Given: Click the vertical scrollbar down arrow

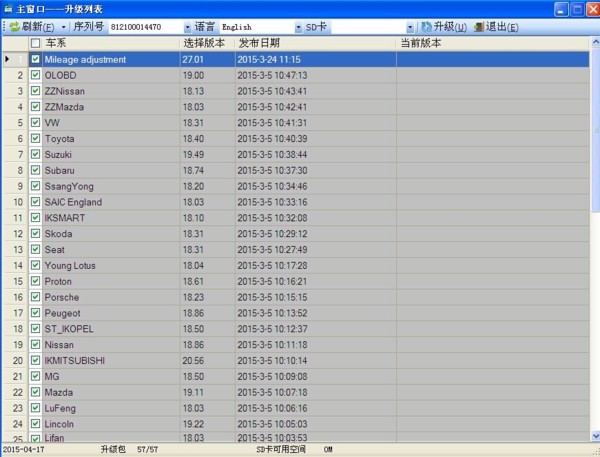Looking at the screenshot, I should pyautogui.click(x=593, y=436).
